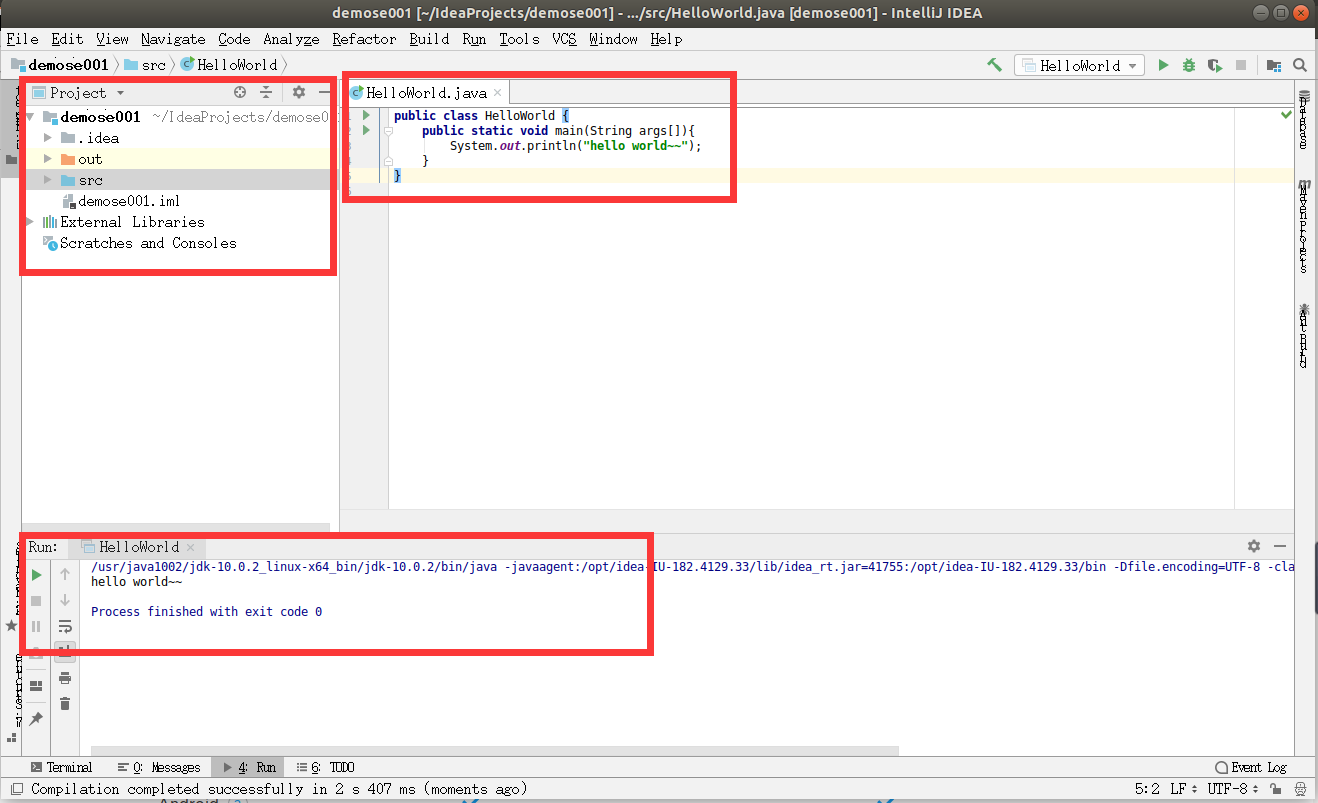This screenshot has height=803, width=1318.
Task: Start debugging with the bug icon
Action: (x=1189, y=65)
